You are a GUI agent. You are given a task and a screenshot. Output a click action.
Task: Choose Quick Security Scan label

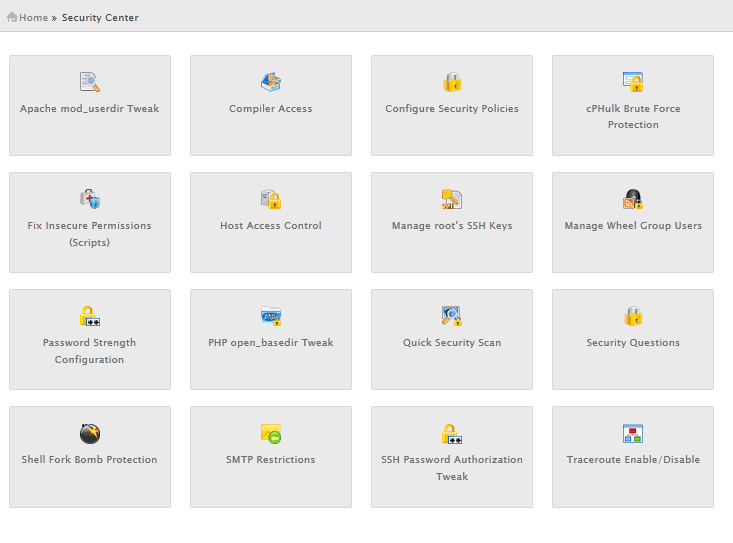[x=452, y=343]
